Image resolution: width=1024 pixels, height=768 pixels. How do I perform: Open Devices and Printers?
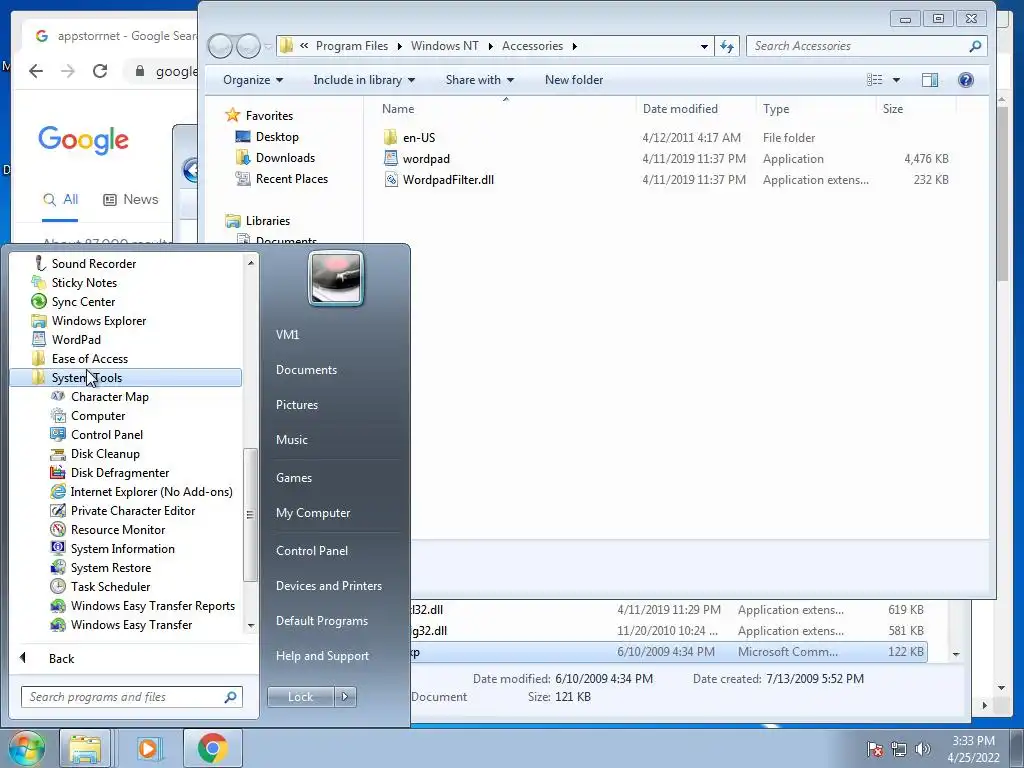[x=328, y=586]
